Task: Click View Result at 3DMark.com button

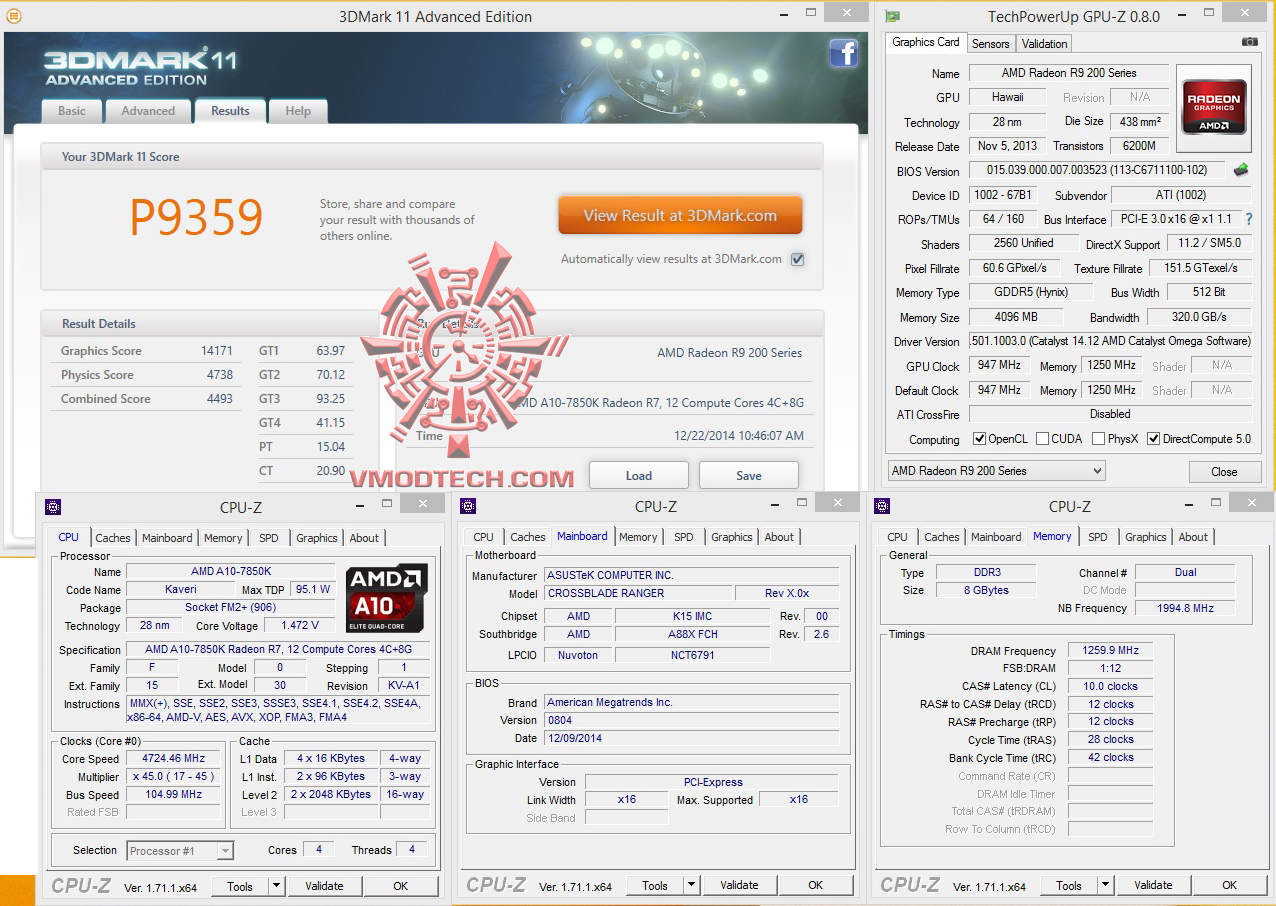Action: (x=680, y=215)
